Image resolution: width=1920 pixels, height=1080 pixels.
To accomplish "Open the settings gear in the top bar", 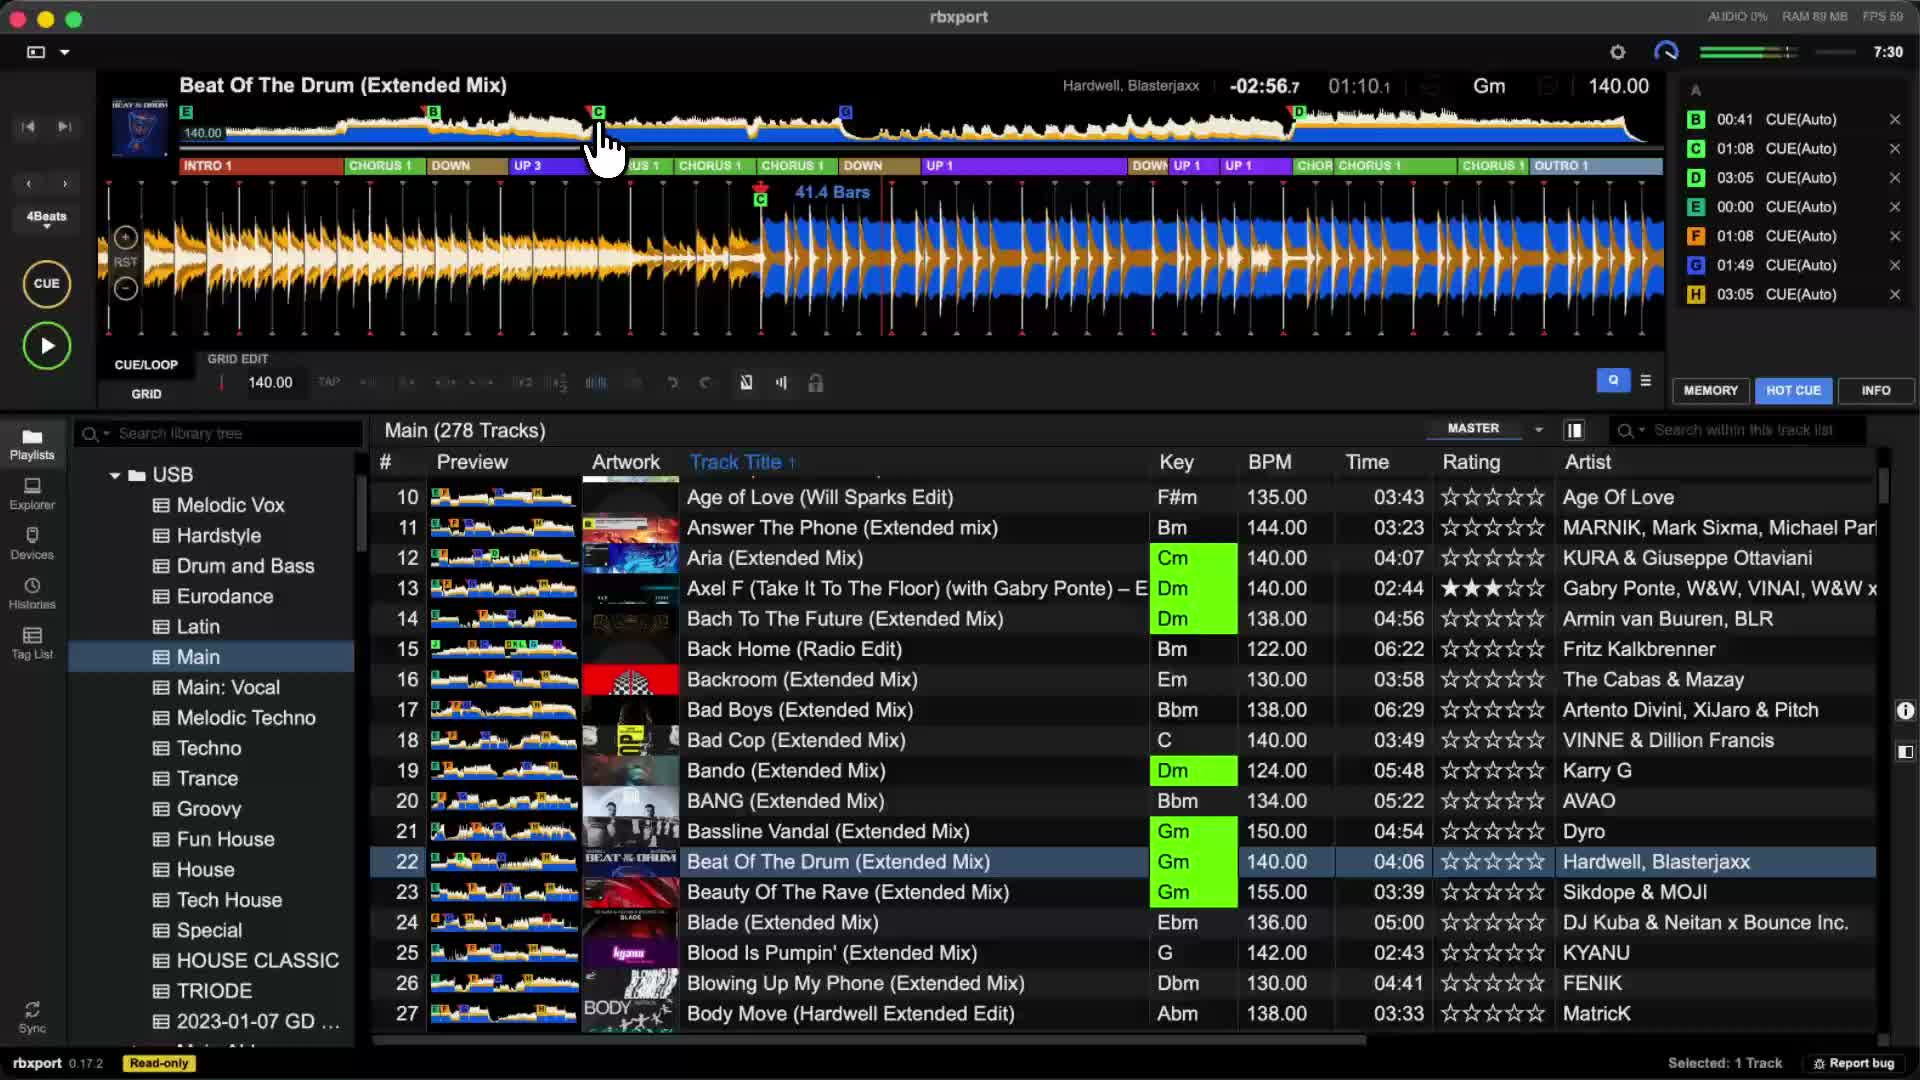I will tap(1617, 52).
